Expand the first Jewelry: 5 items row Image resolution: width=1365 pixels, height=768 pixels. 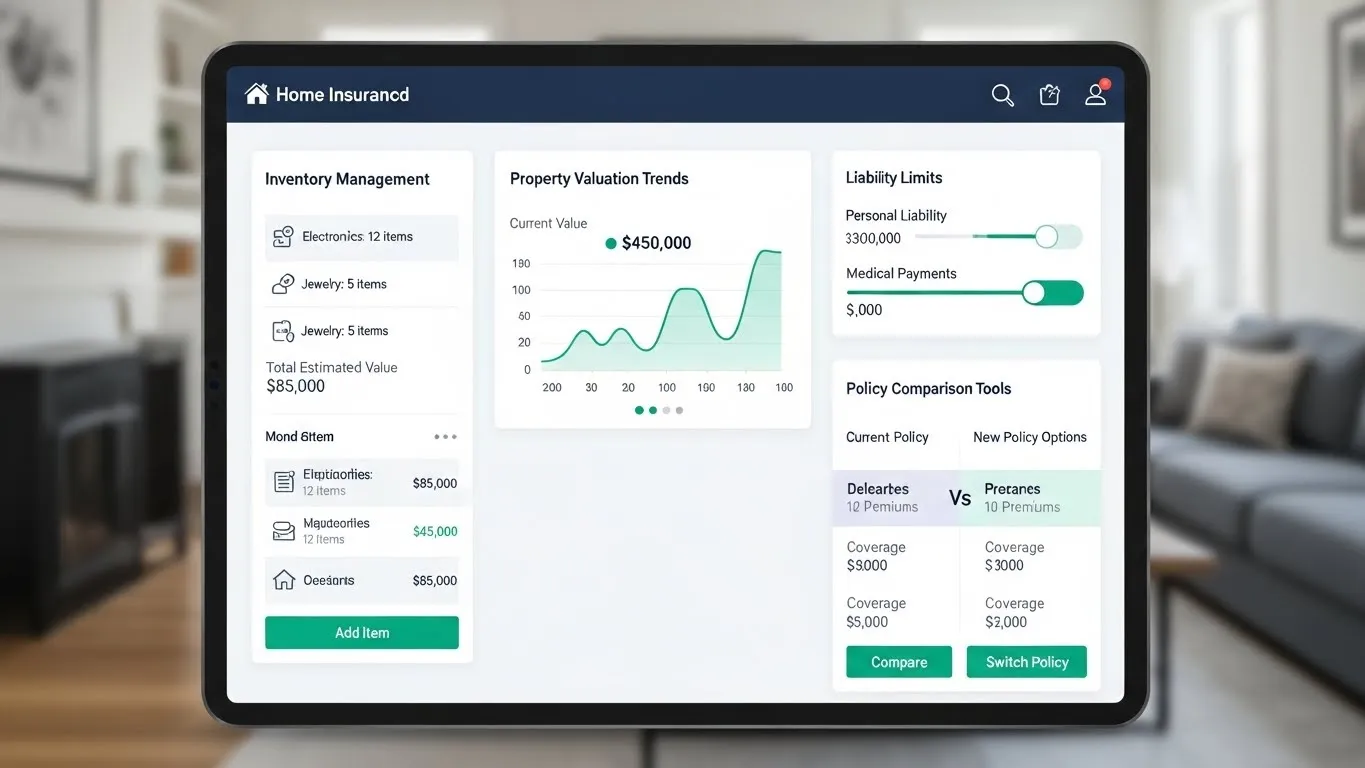(x=361, y=284)
